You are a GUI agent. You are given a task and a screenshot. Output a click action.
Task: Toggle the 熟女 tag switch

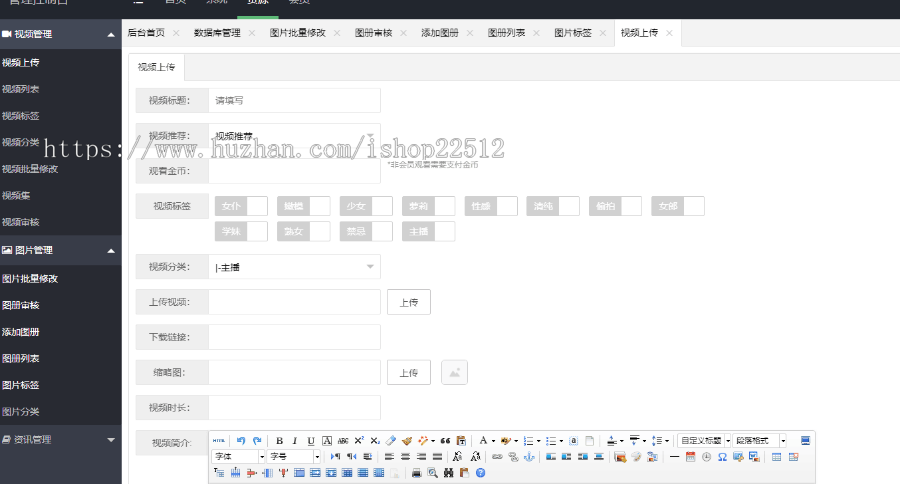[304, 231]
